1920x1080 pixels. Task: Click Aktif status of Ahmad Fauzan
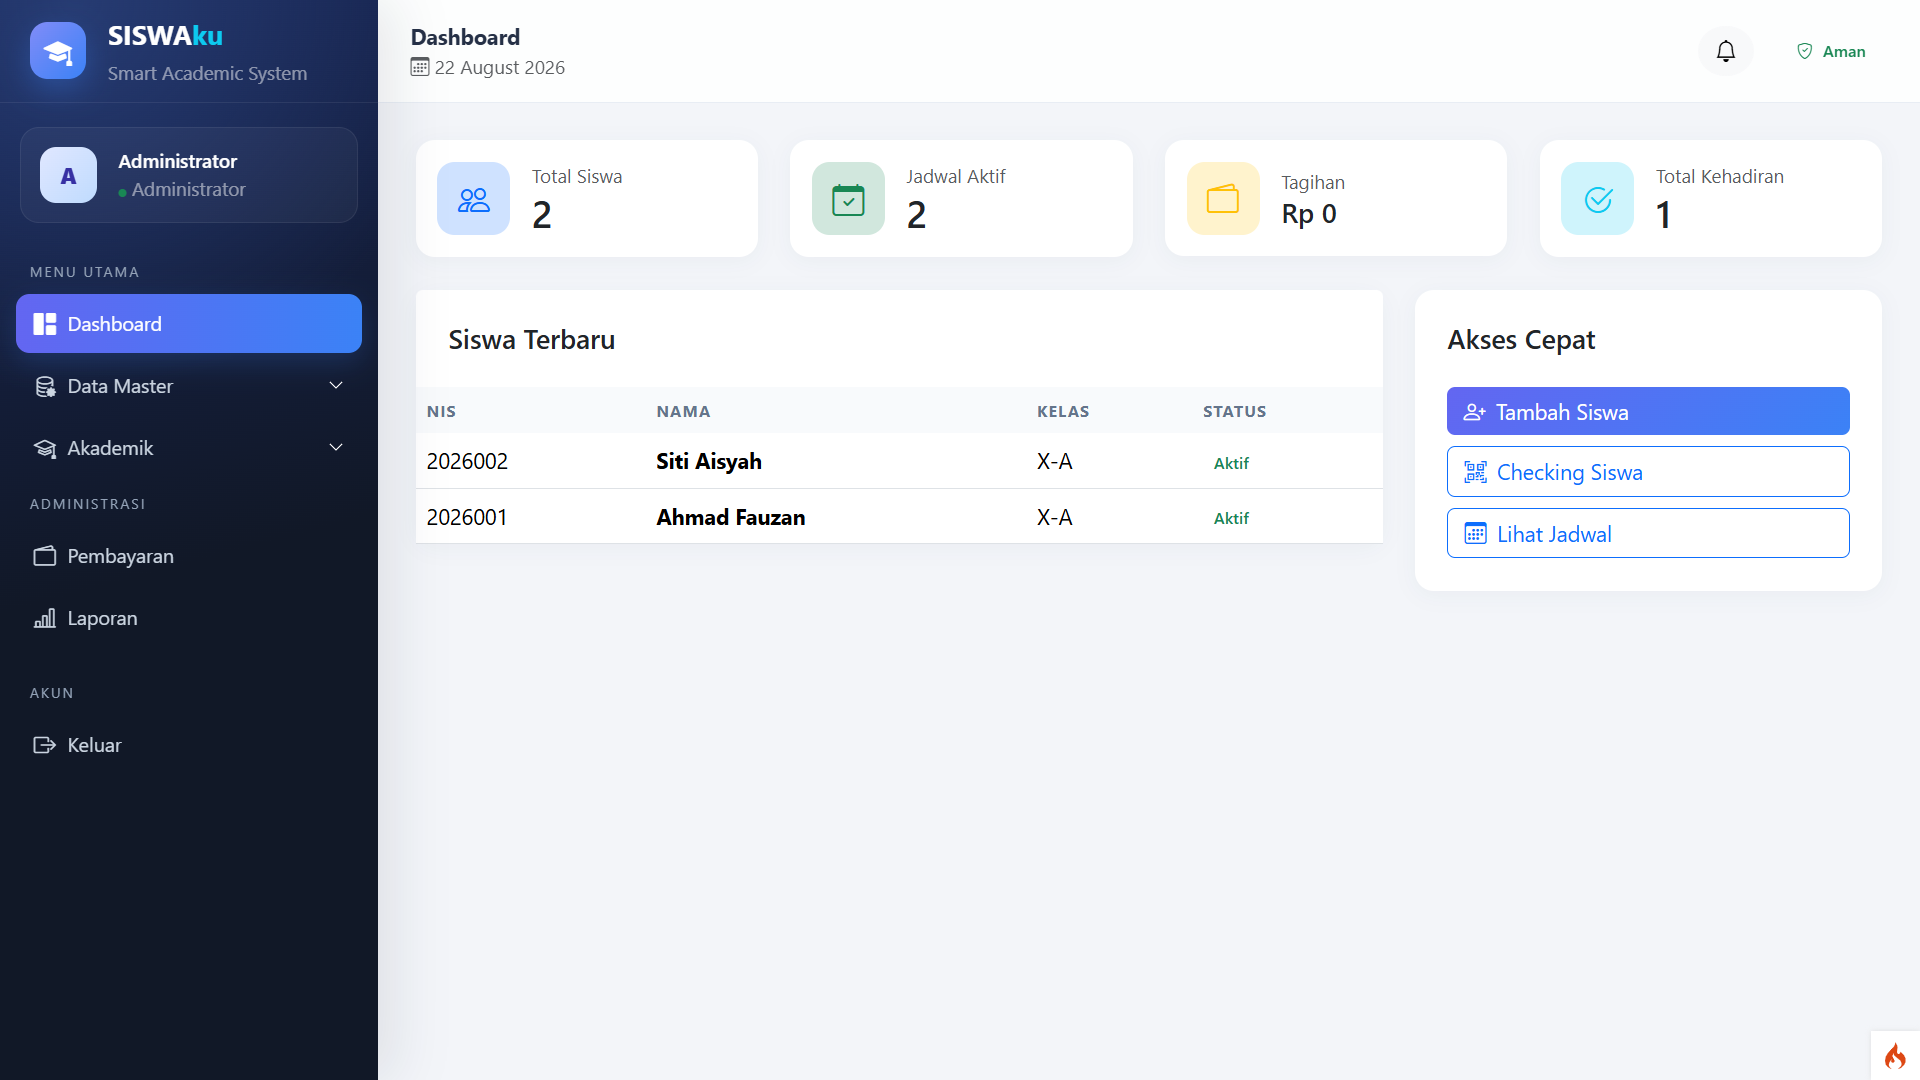click(x=1231, y=518)
